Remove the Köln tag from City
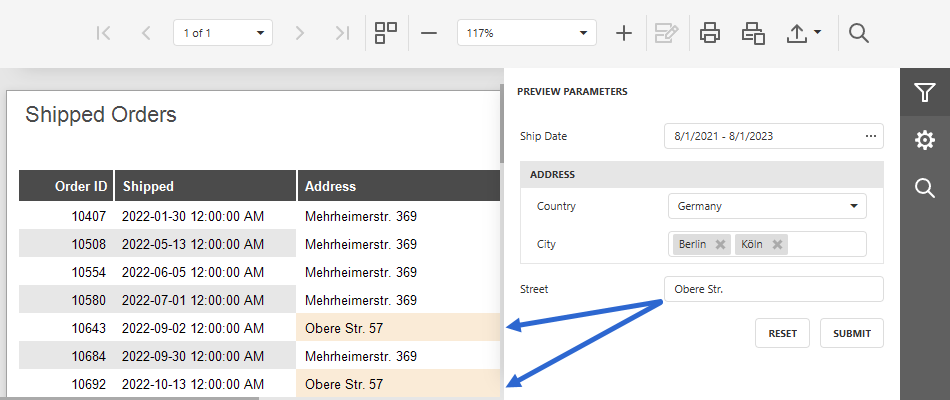950x400 pixels. tap(777, 244)
